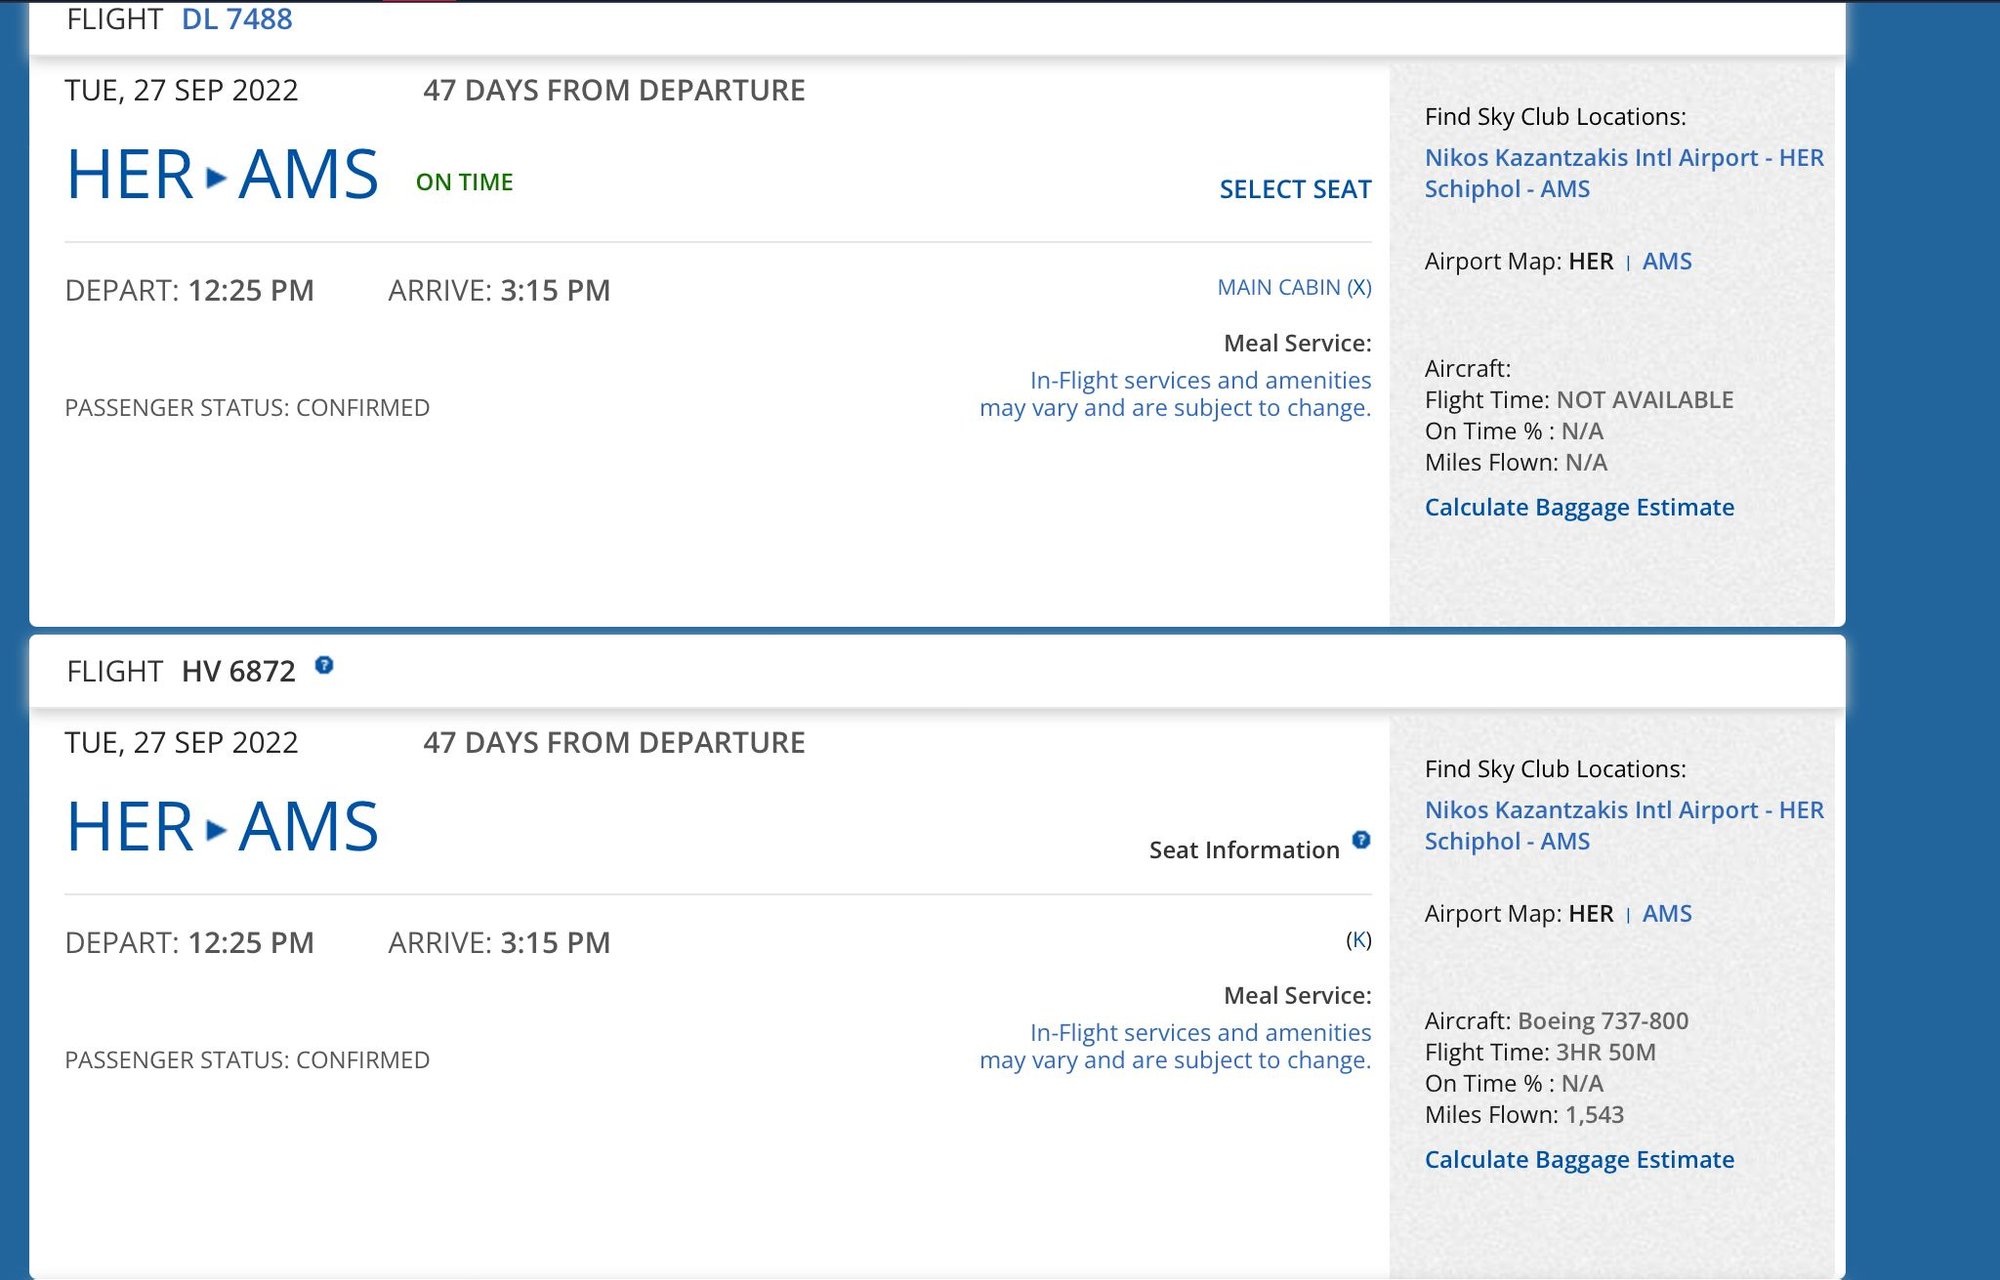The height and width of the screenshot is (1280, 2000).
Task: Open the MAIN CABIN (X) fare link
Action: [1294, 288]
